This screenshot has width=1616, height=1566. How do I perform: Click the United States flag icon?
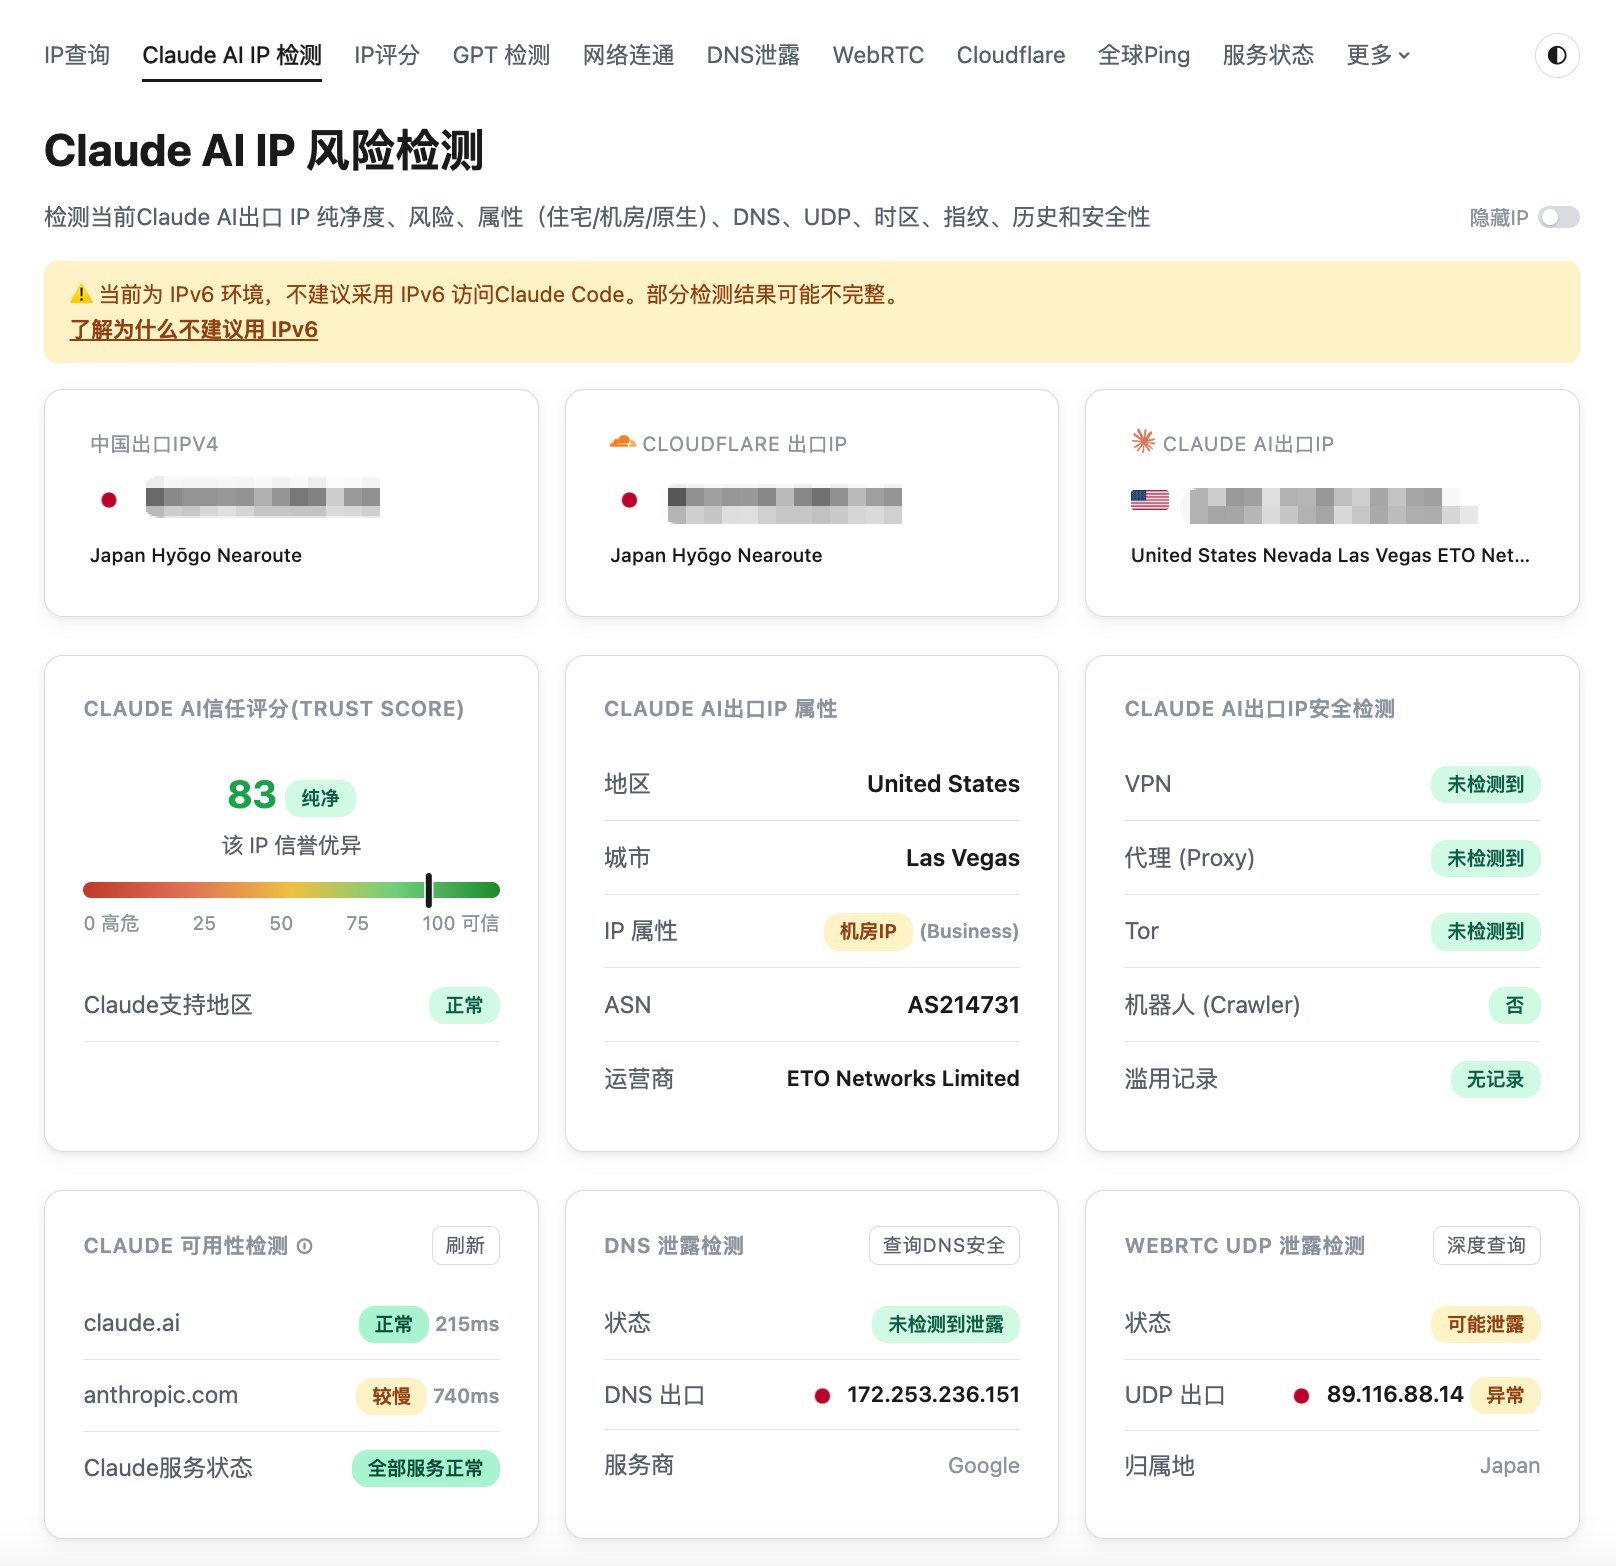pos(1149,500)
